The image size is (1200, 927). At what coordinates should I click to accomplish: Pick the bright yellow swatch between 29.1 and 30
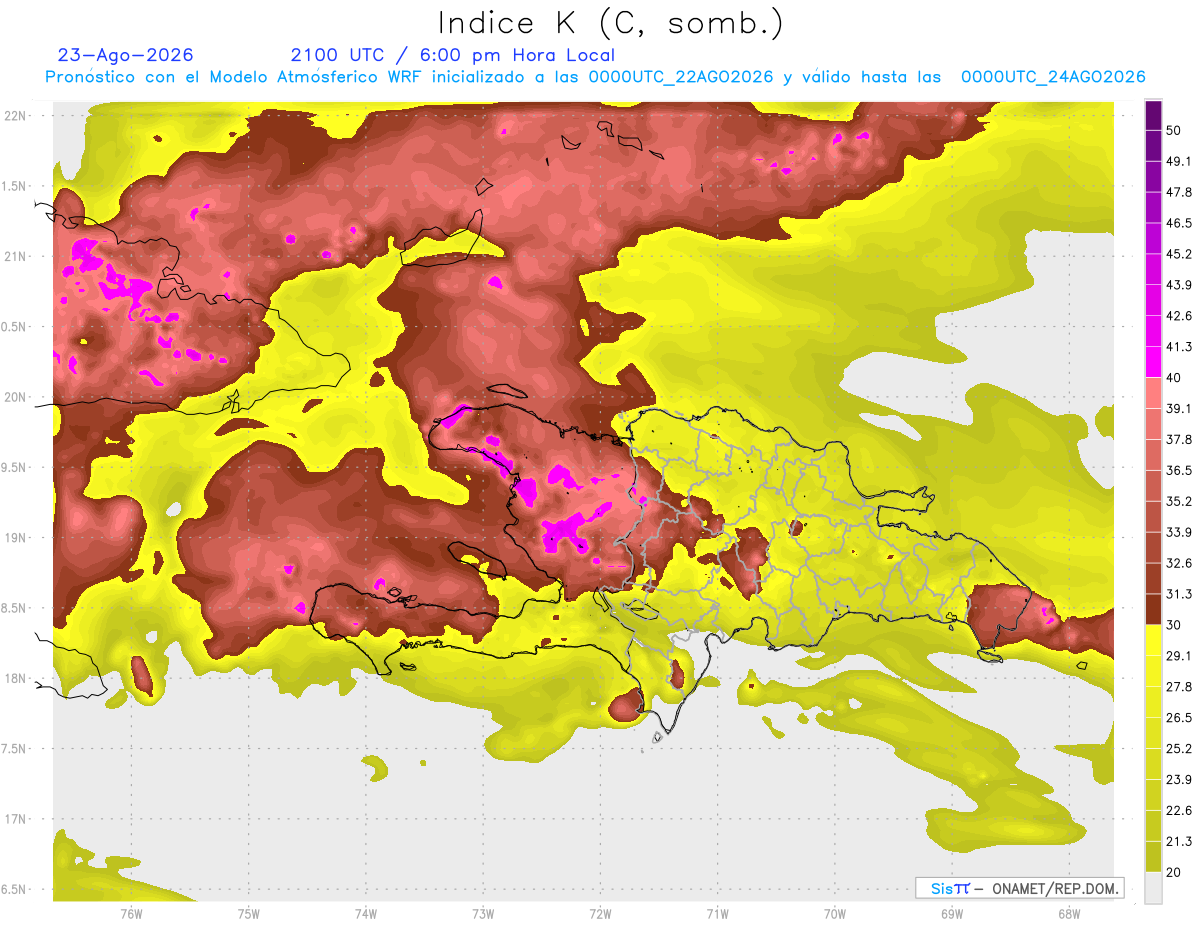[x=1153, y=641]
